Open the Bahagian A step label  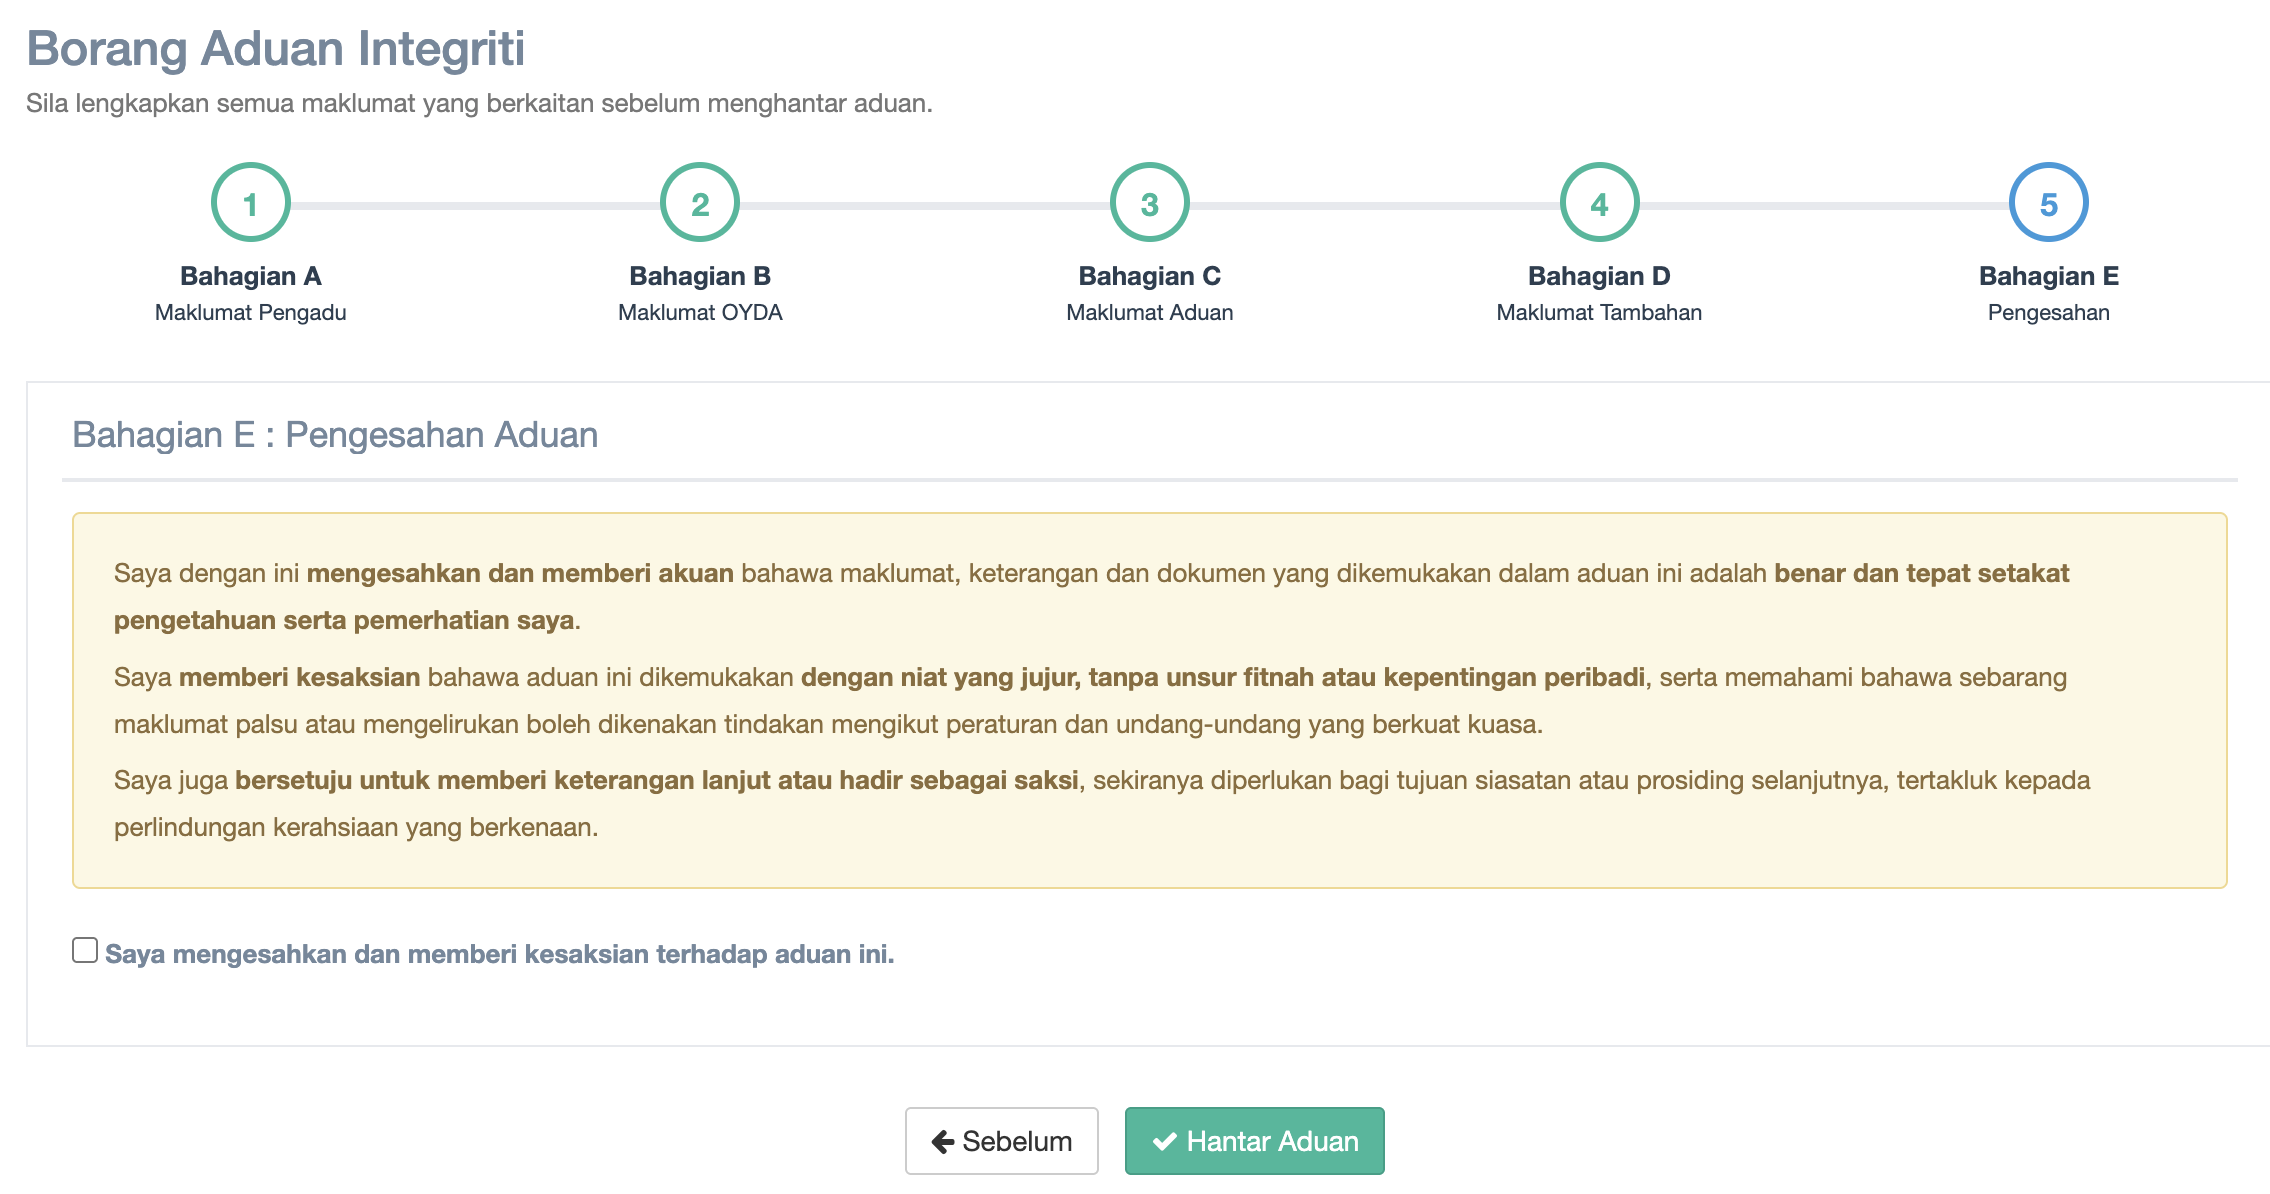250,276
